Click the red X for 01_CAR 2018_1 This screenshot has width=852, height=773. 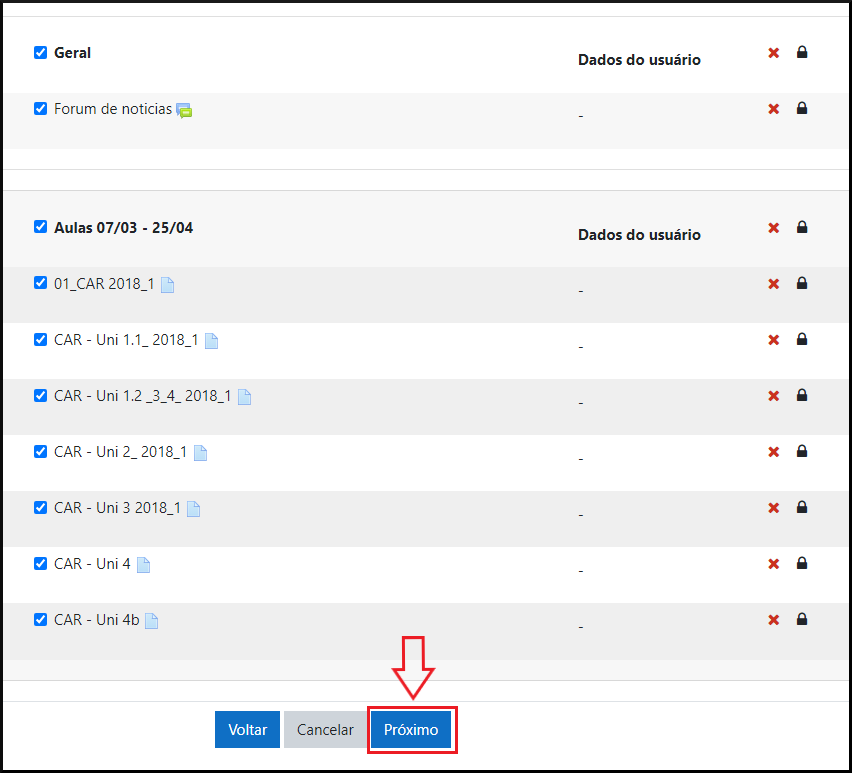click(773, 284)
